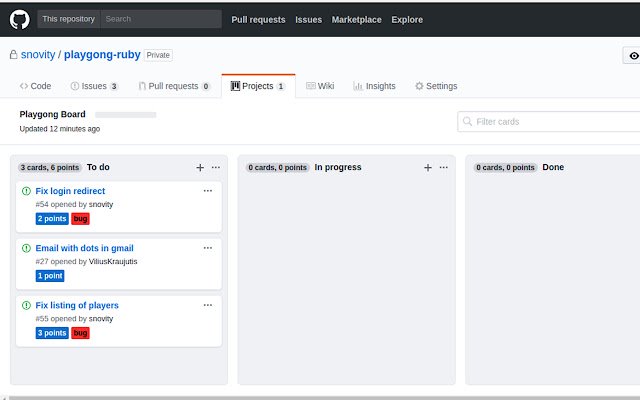Click the 3 points label
640x400 pixels.
click(52, 333)
